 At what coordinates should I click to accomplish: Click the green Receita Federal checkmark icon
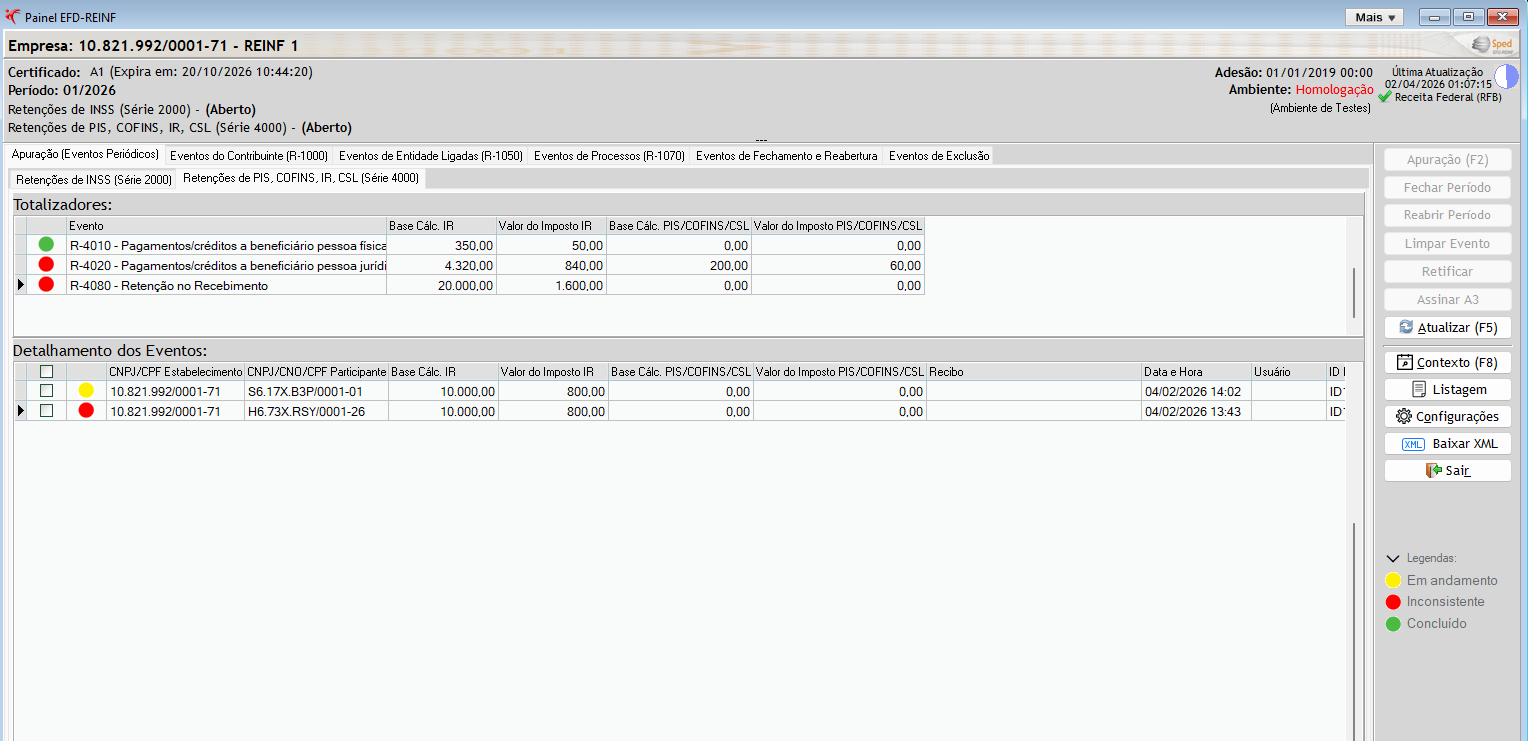pyautogui.click(x=1385, y=97)
